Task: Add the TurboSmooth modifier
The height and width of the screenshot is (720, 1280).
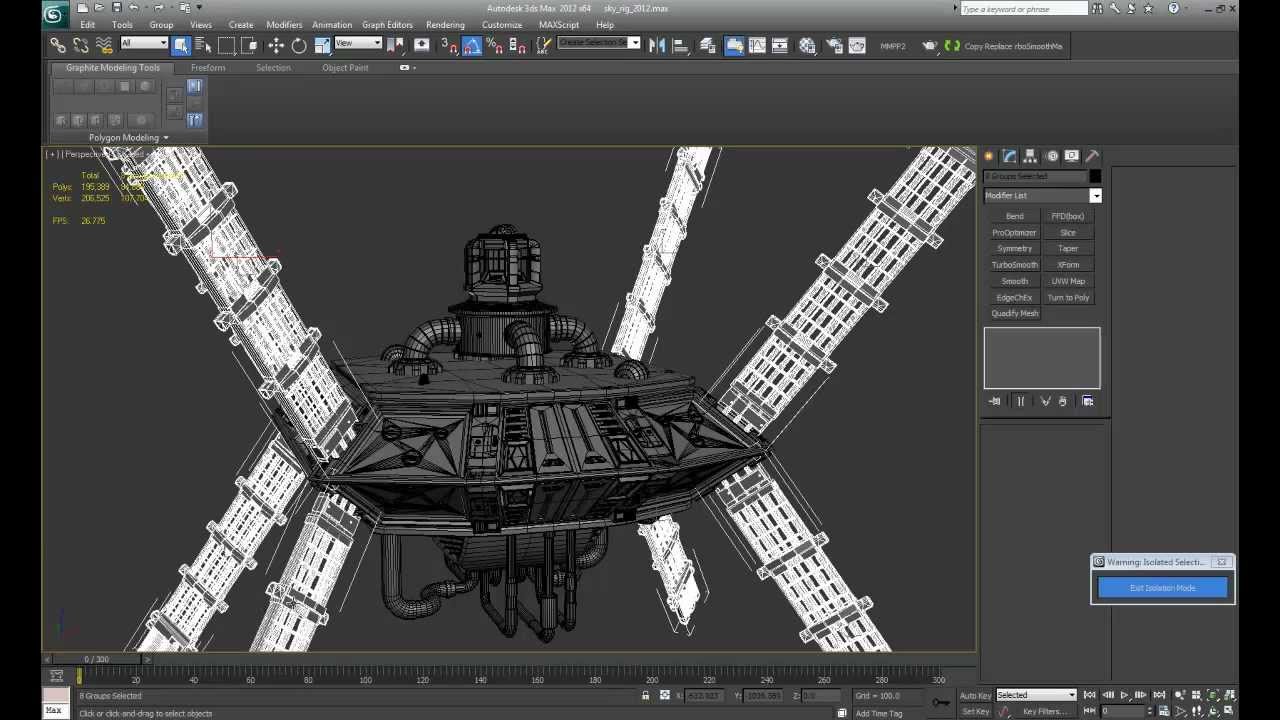Action: [1014, 265]
